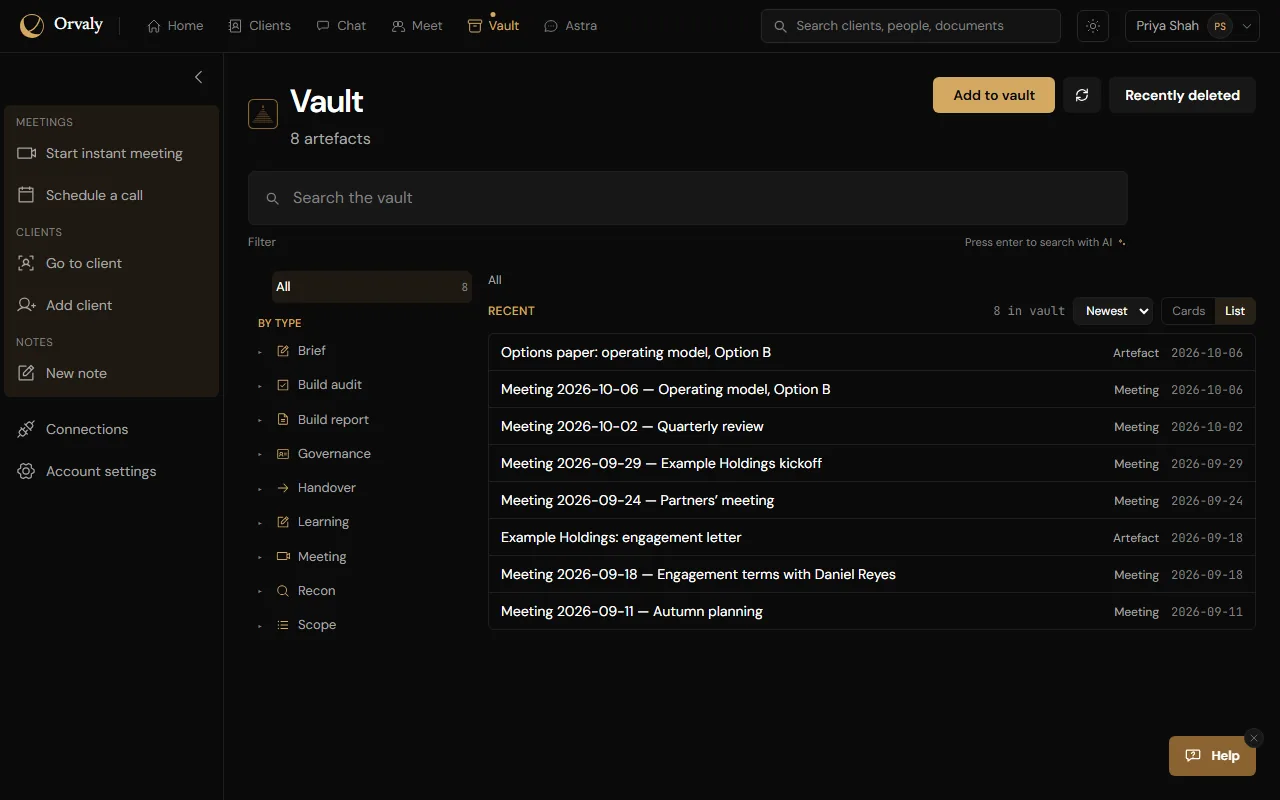Click the Add client person-plus icon
The height and width of the screenshot is (800, 1280).
[27, 305]
